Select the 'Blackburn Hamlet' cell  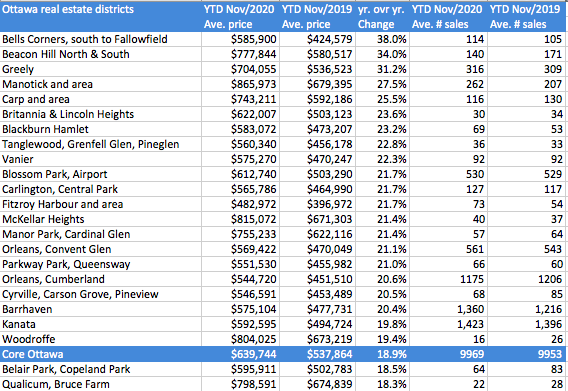point(101,129)
